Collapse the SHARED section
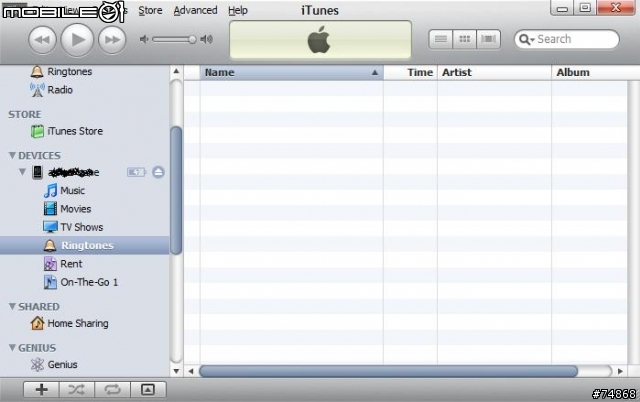The width and height of the screenshot is (640, 402). click(x=12, y=306)
